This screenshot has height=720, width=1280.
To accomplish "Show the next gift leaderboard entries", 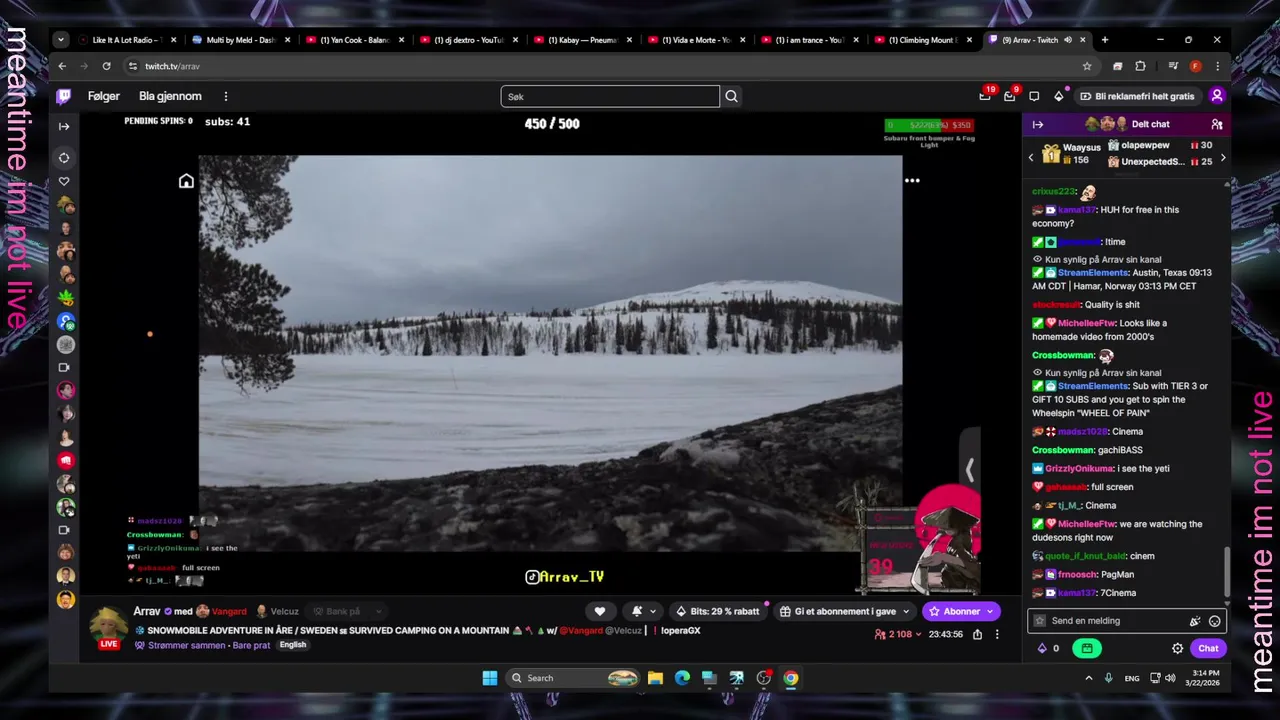I will pyautogui.click(x=1223, y=158).
